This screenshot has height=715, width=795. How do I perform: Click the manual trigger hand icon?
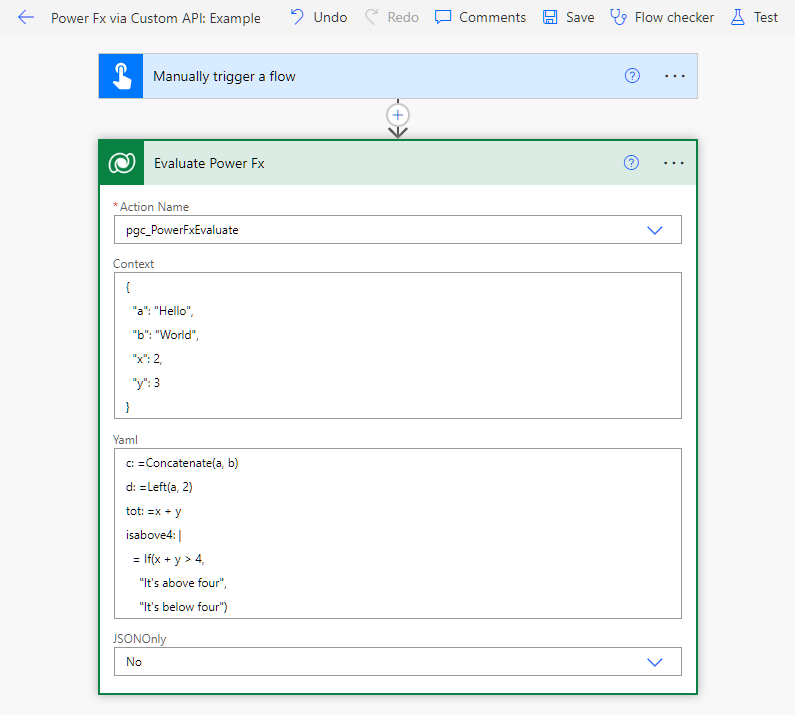pyautogui.click(x=121, y=76)
